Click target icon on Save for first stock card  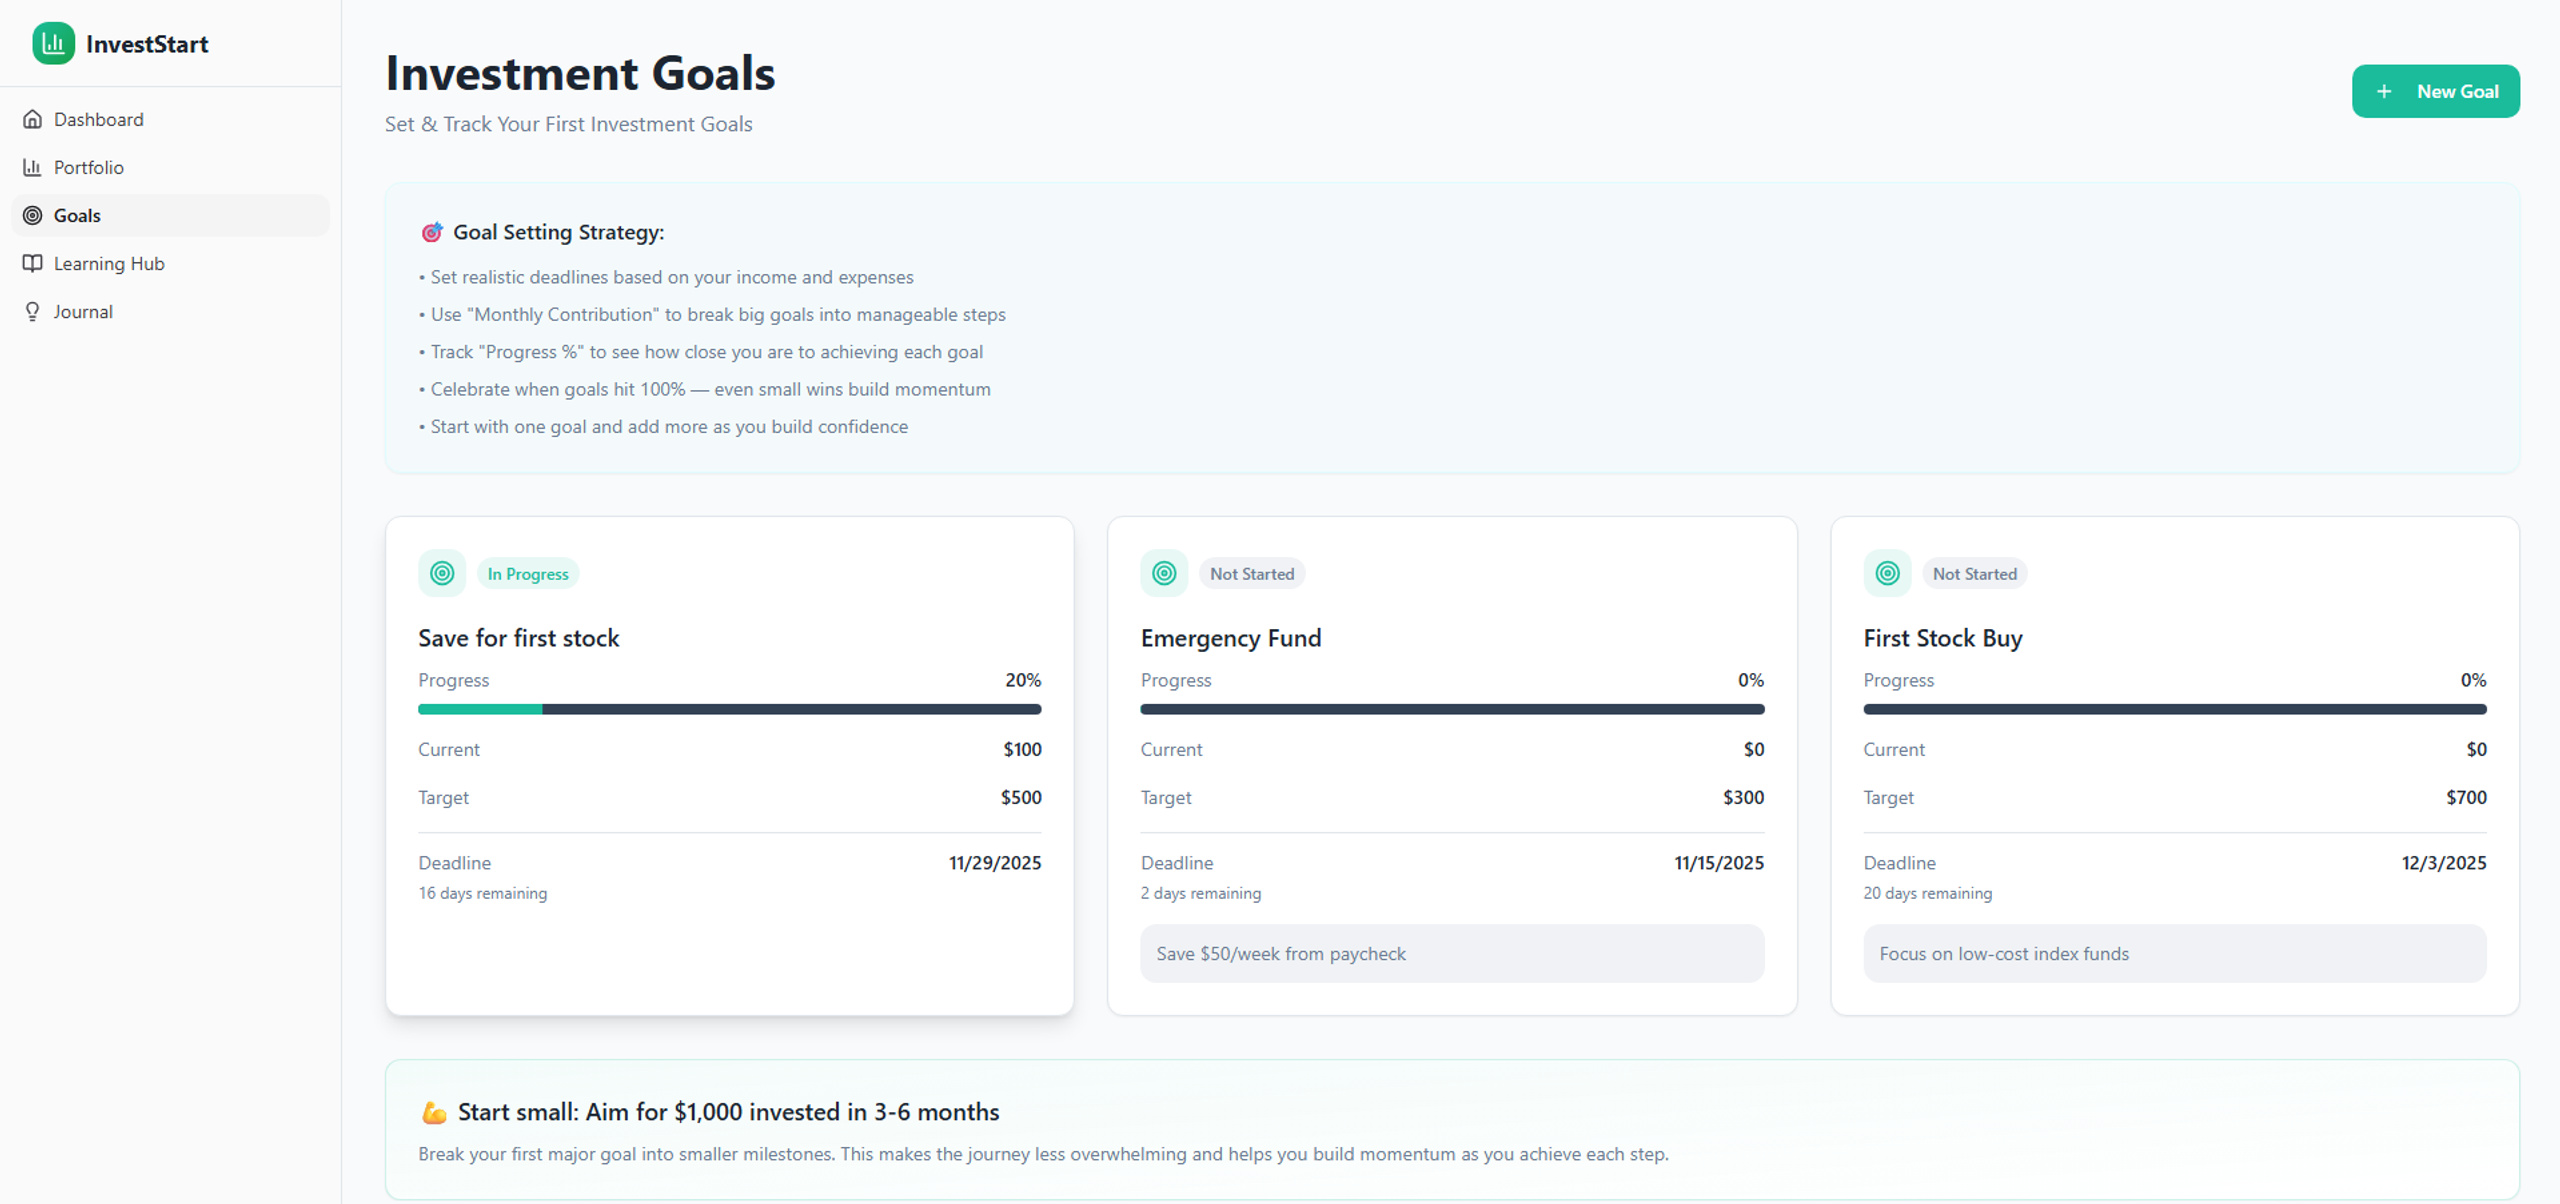click(442, 573)
